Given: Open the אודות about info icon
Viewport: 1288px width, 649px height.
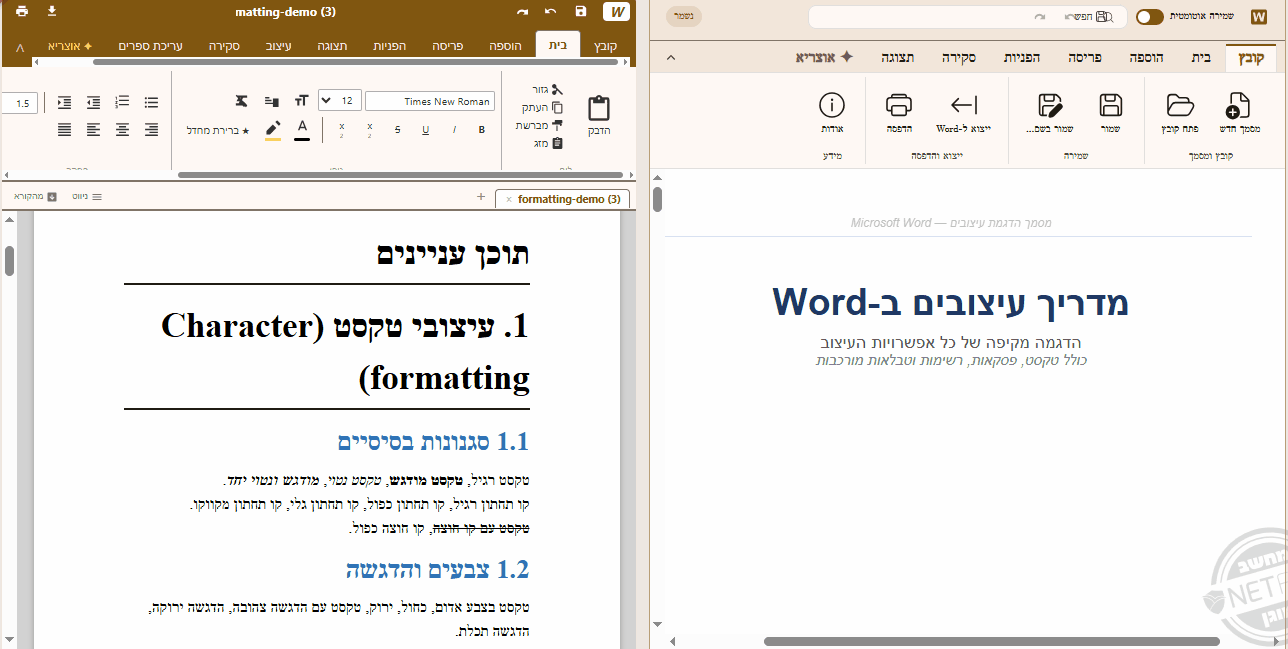Looking at the screenshot, I should coord(832,114).
